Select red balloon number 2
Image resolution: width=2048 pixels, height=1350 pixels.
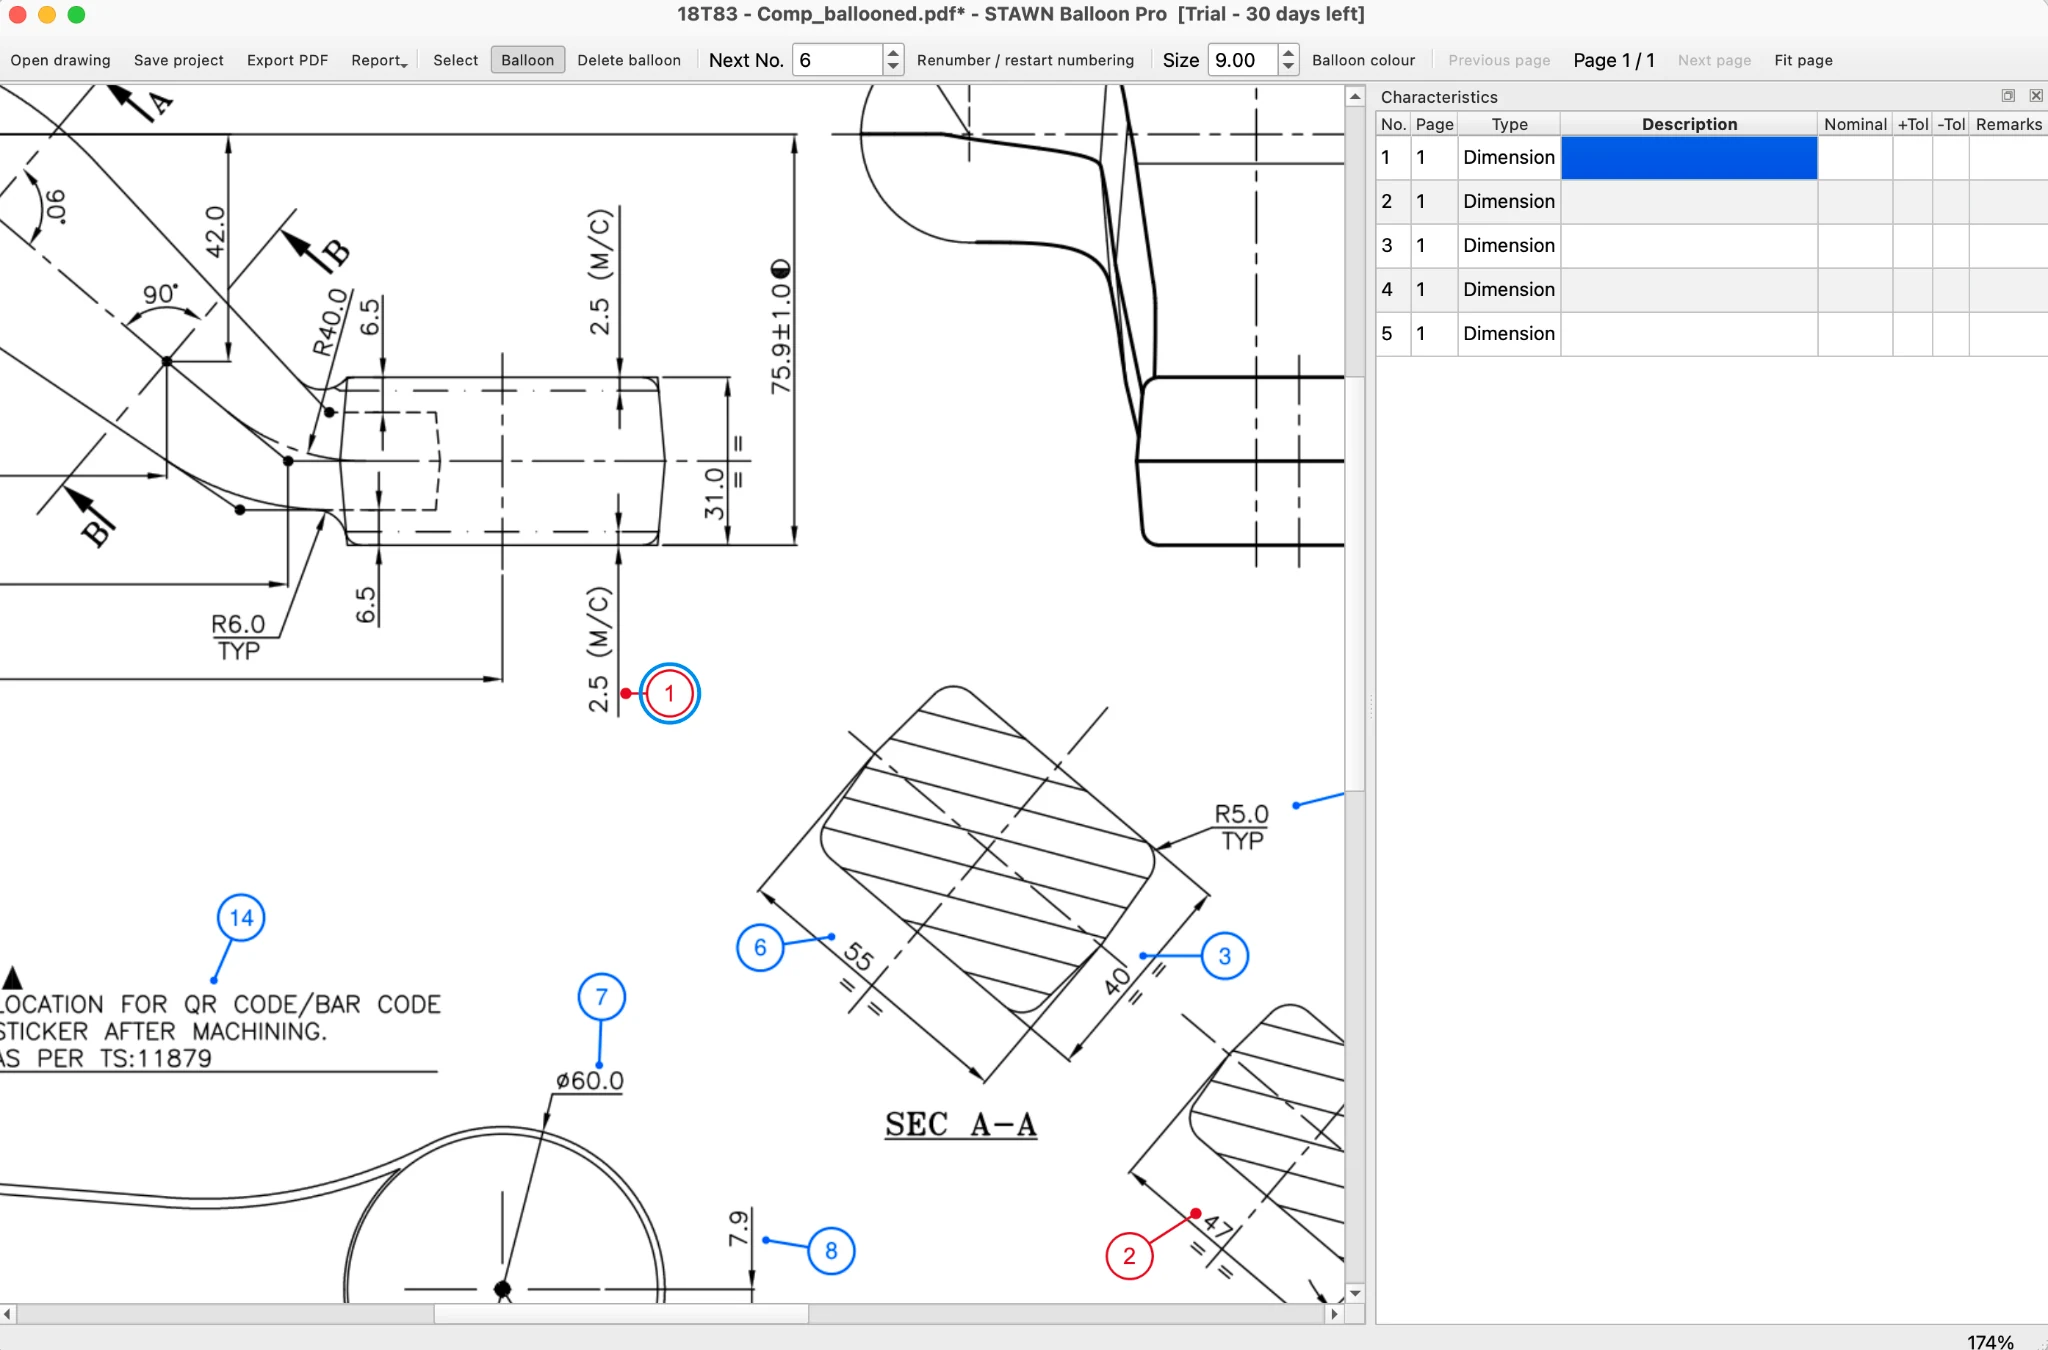coord(1129,1255)
